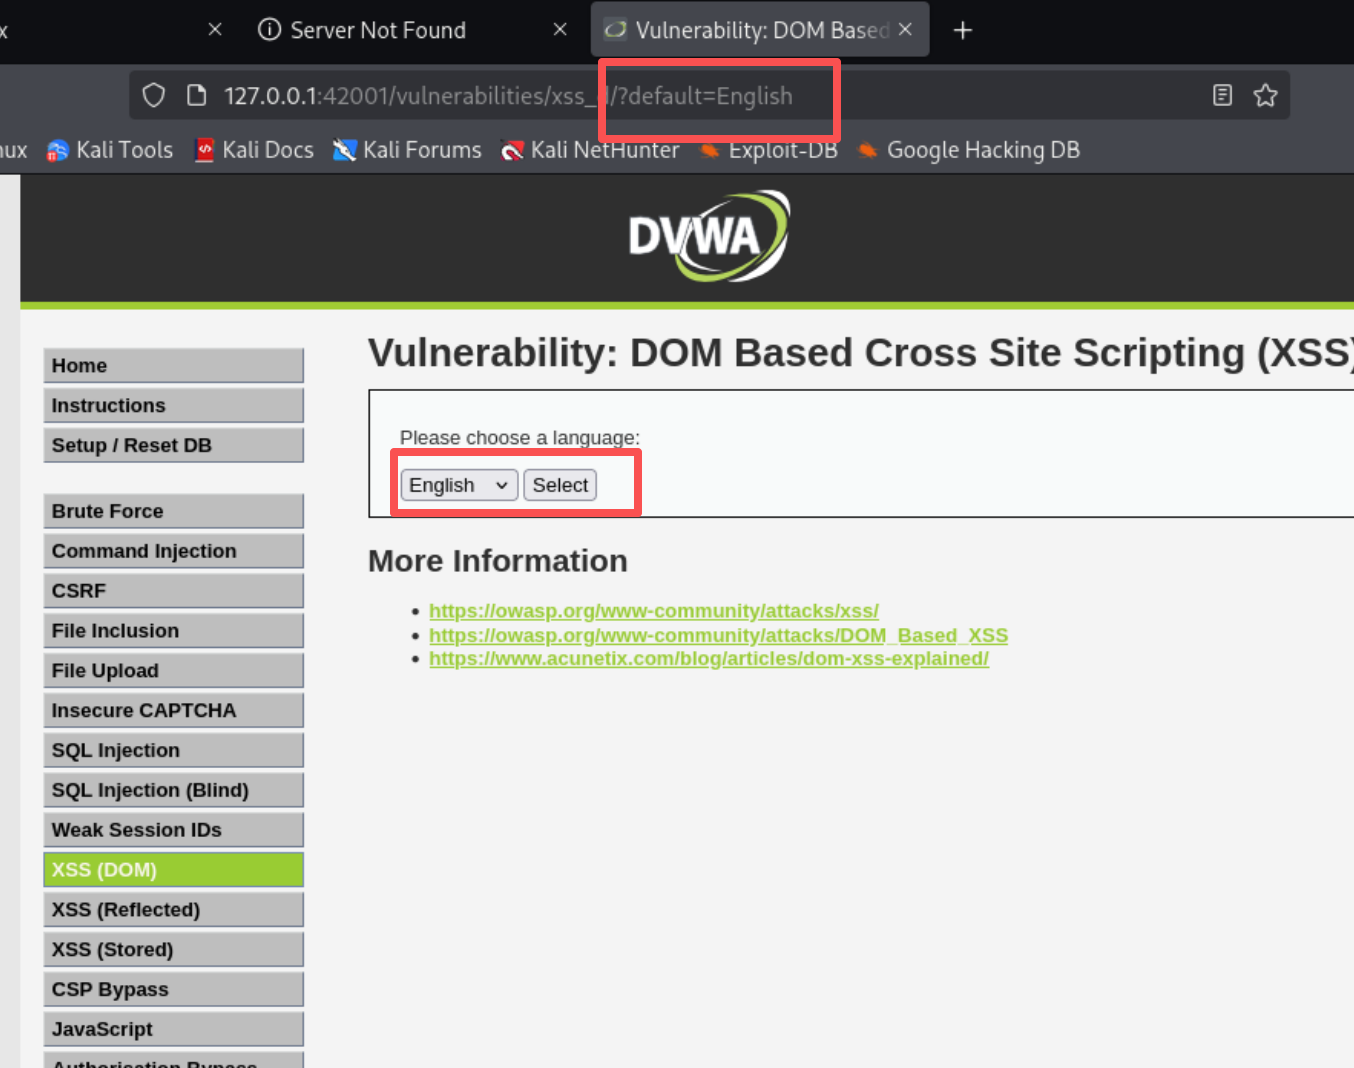1354x1068 pixels.
Task: Open Kali Tools bookmark
Action: pos(111,150)
